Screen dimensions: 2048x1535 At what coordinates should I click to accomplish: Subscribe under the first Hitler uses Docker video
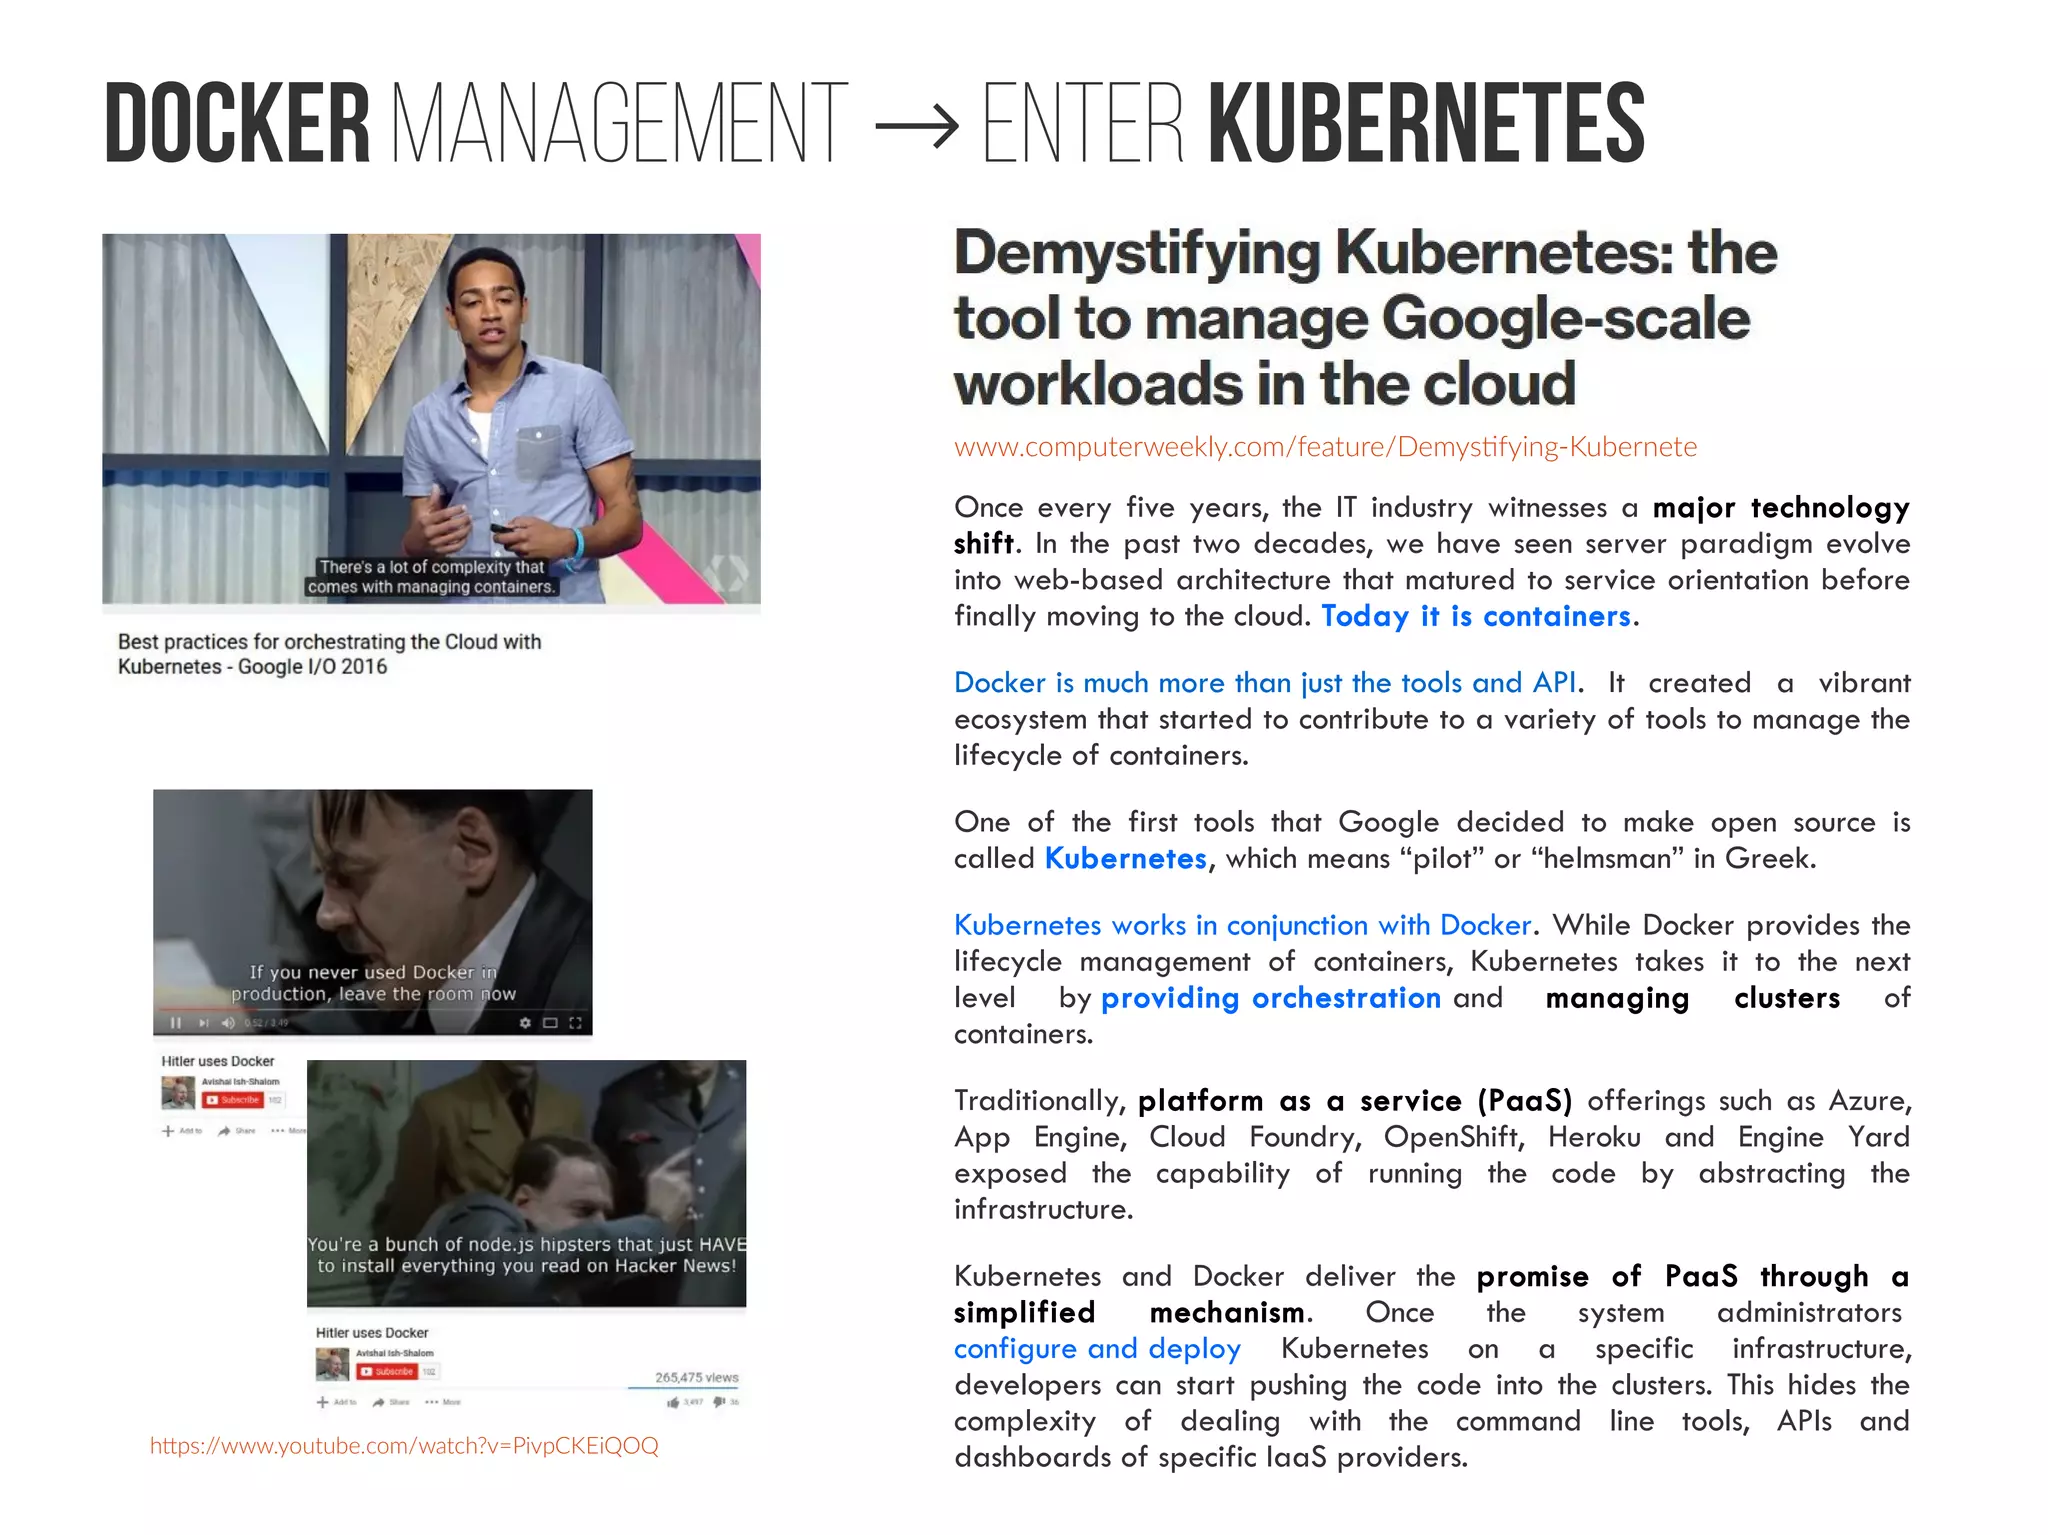point(233,1100)
